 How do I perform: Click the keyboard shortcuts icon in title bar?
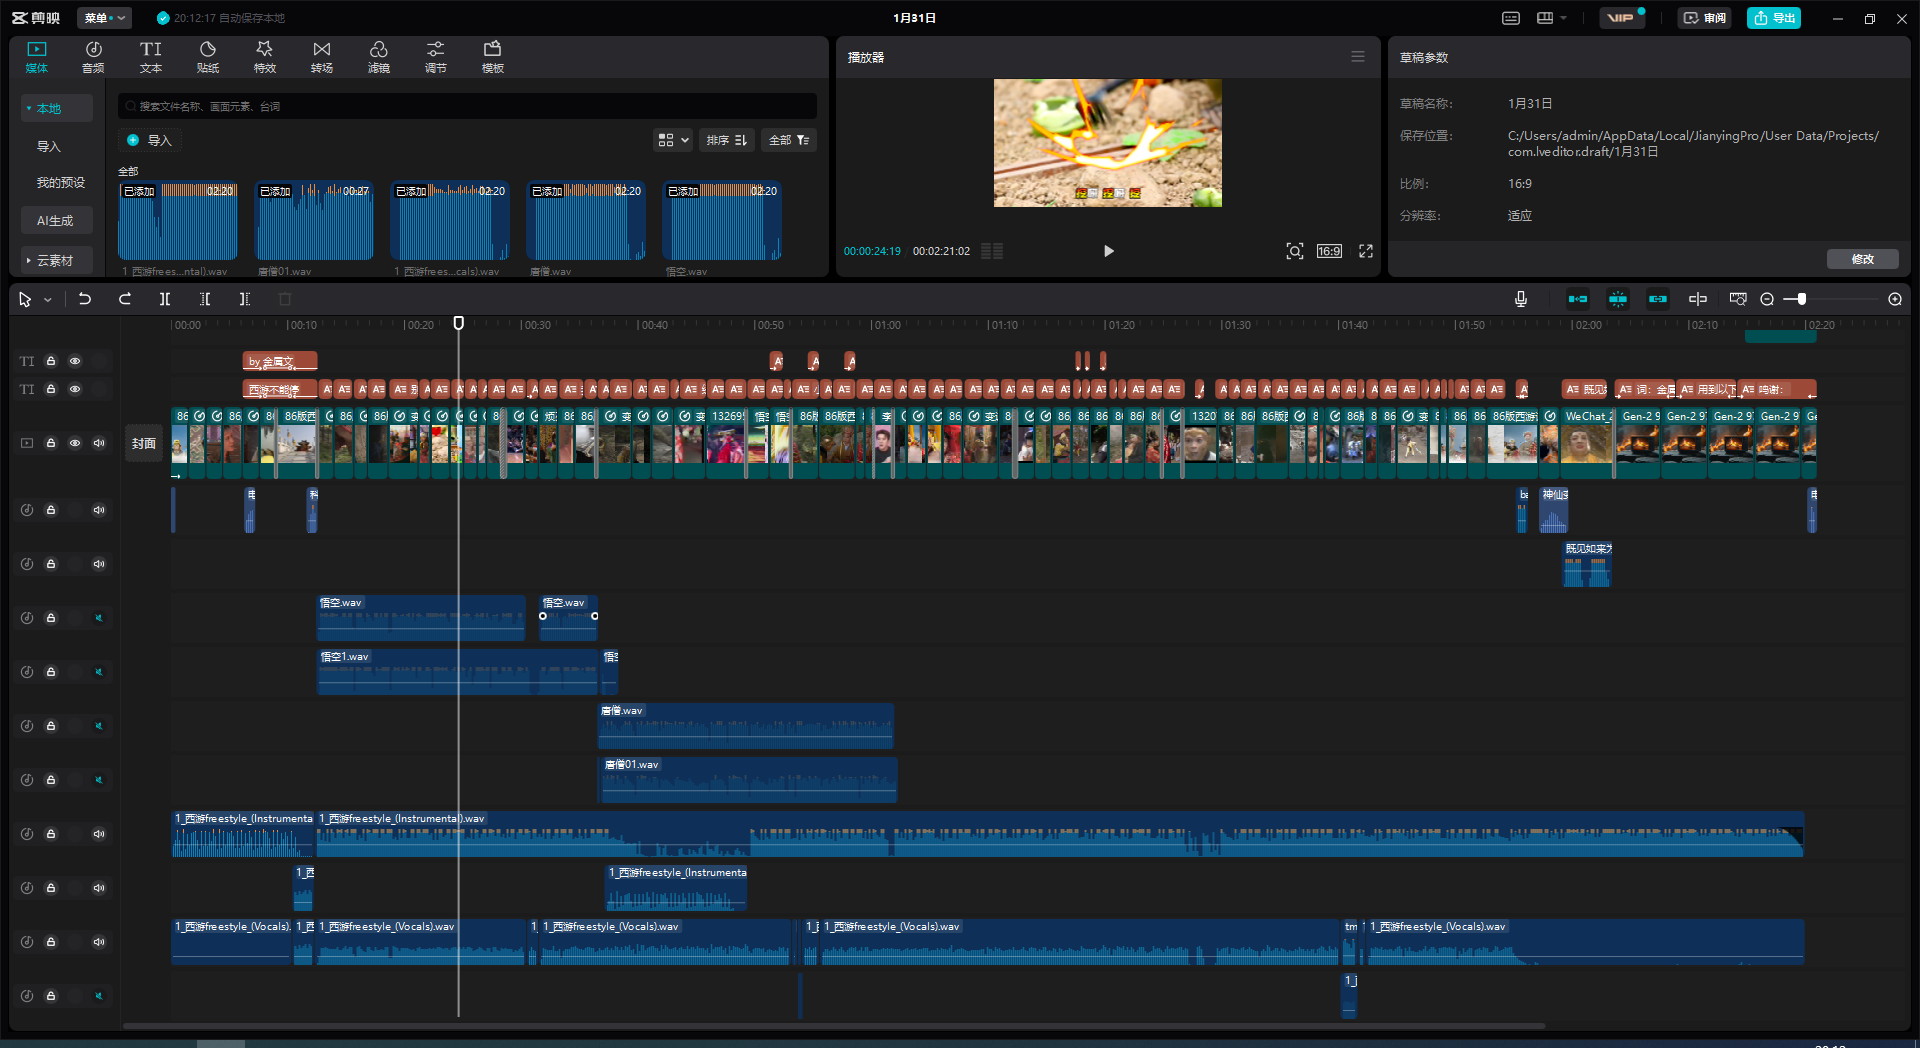point(1510,18)
